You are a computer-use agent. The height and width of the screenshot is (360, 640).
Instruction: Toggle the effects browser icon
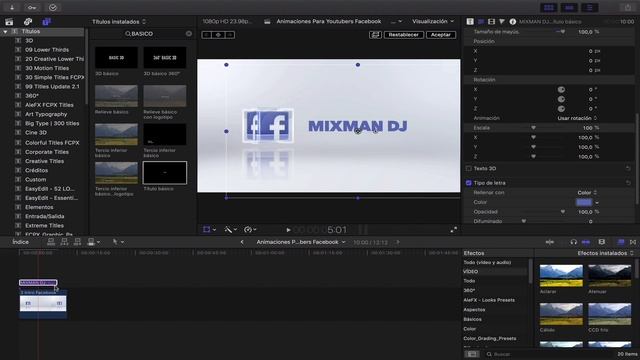[621, 242]
